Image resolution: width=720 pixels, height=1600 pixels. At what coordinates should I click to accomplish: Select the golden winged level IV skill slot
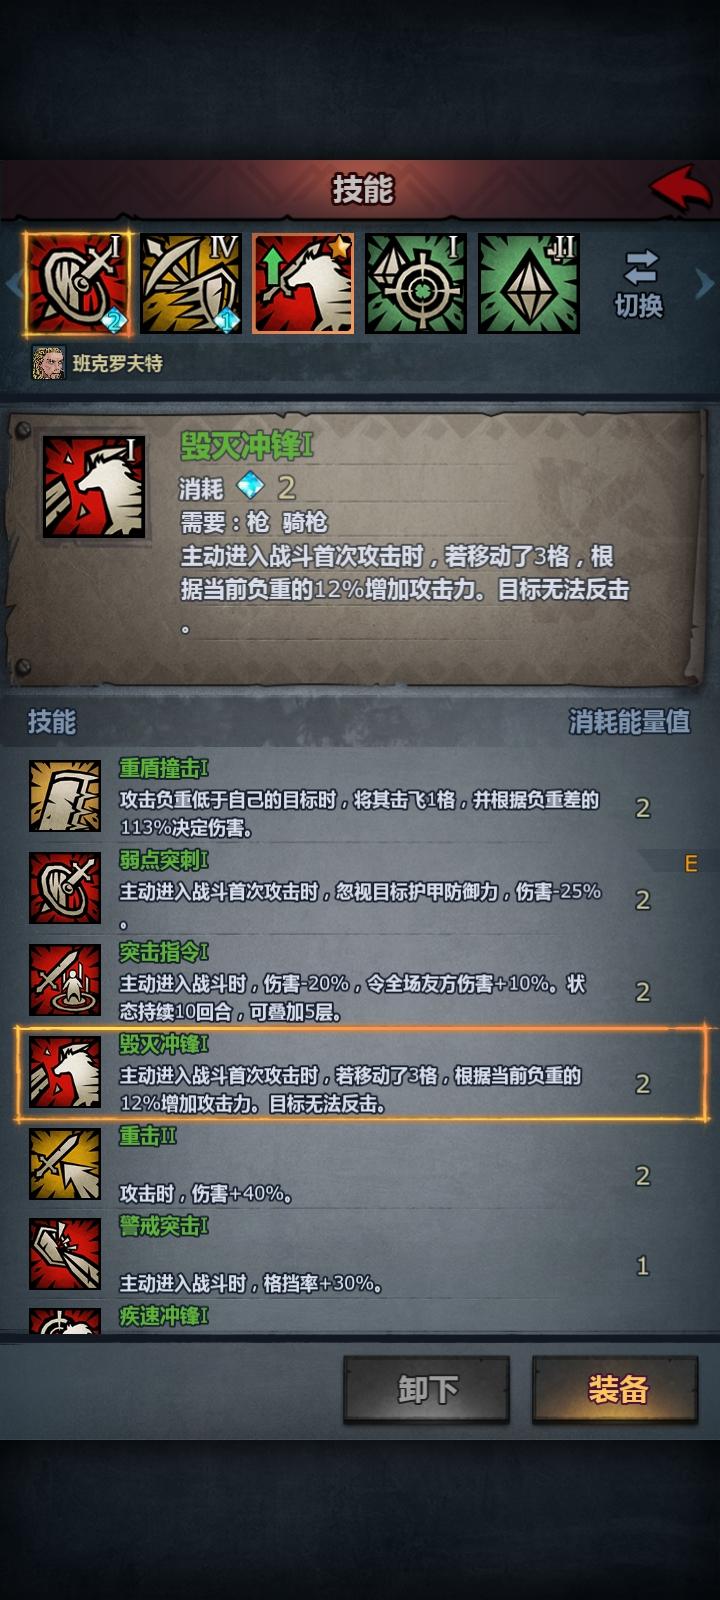pos(191,284)
